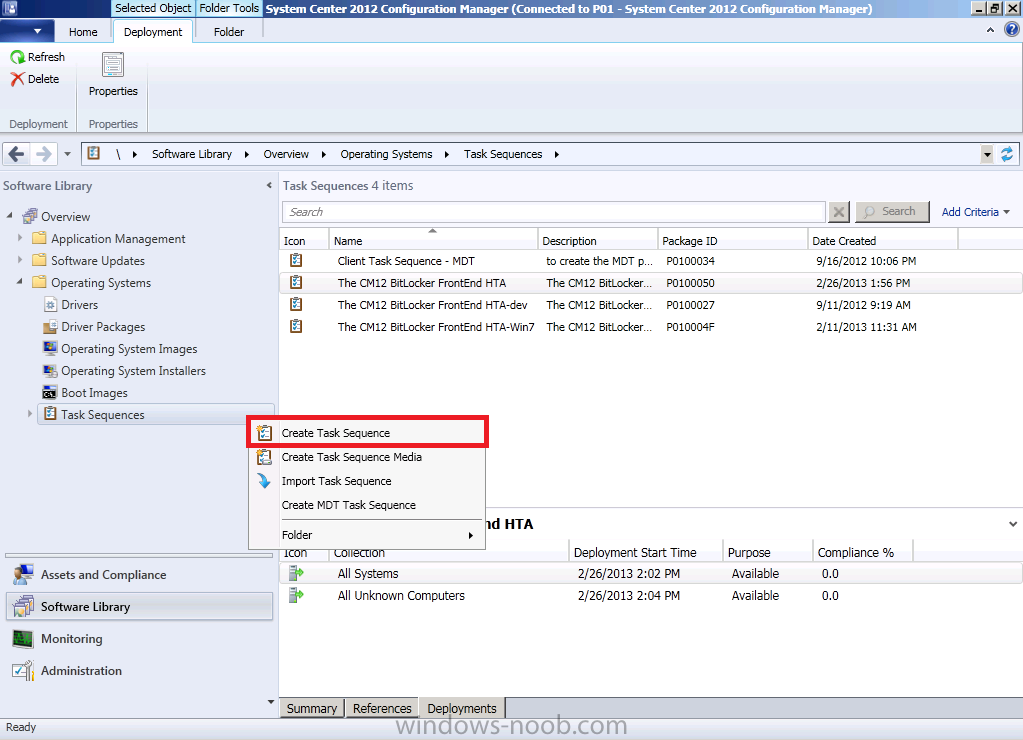Open the Properties ribbon icon
1023x740 pixels.
(113, 65)
